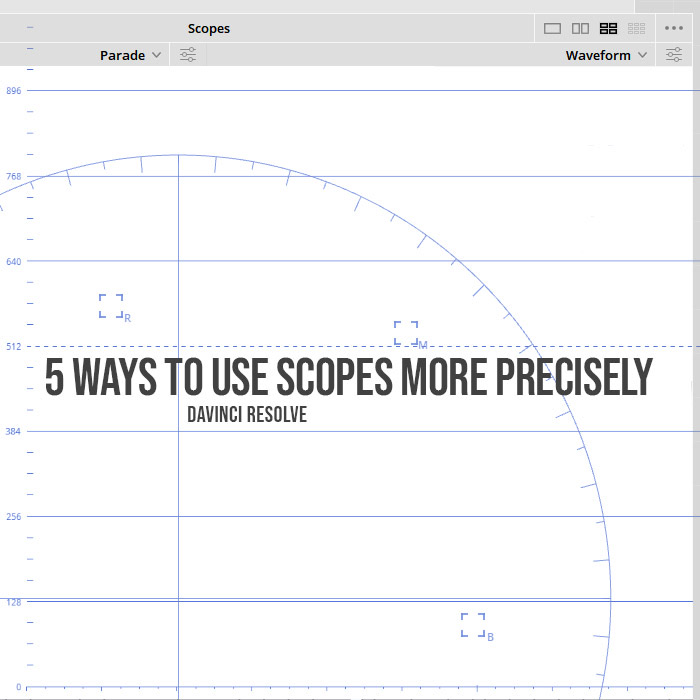Open the Waveform dropdown selector
This screenshot has height=700, width=700.
tap(606, 55)
